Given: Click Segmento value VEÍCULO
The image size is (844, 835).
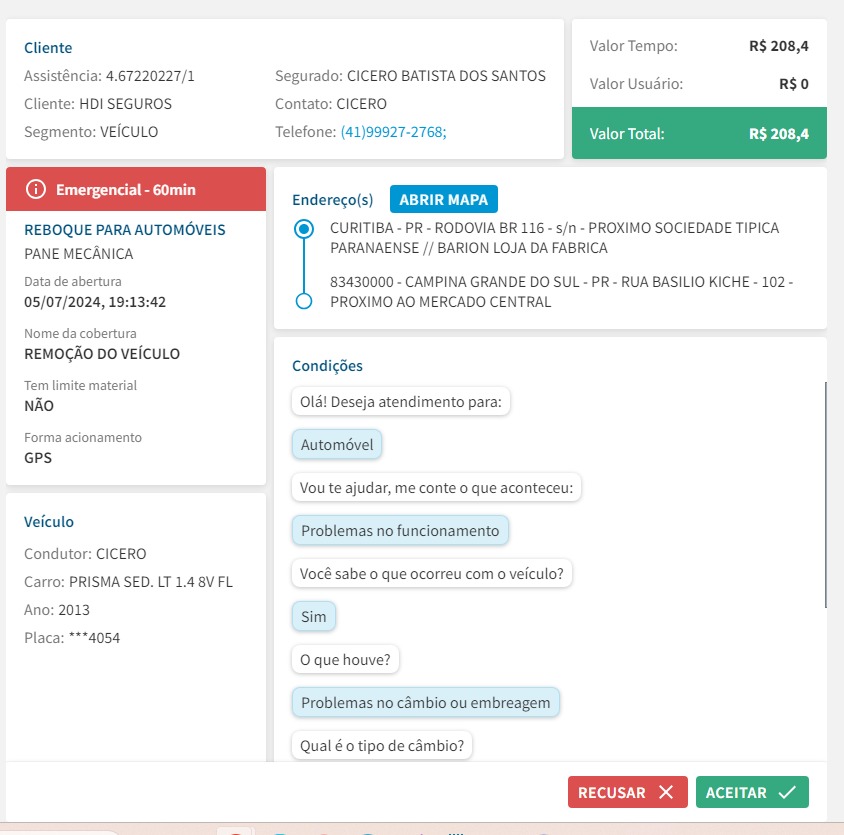Looking at the screenshot, I should click(x=129, y=132).
